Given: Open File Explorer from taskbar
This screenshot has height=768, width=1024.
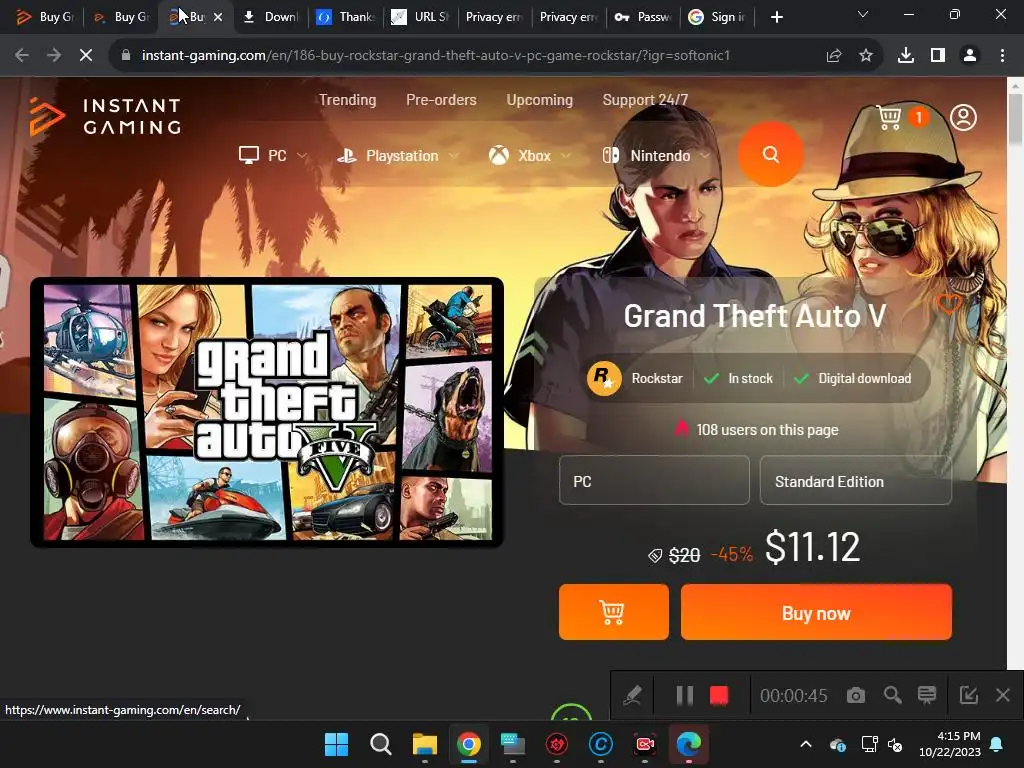Looking at the screenshot, I should [424, 744].
